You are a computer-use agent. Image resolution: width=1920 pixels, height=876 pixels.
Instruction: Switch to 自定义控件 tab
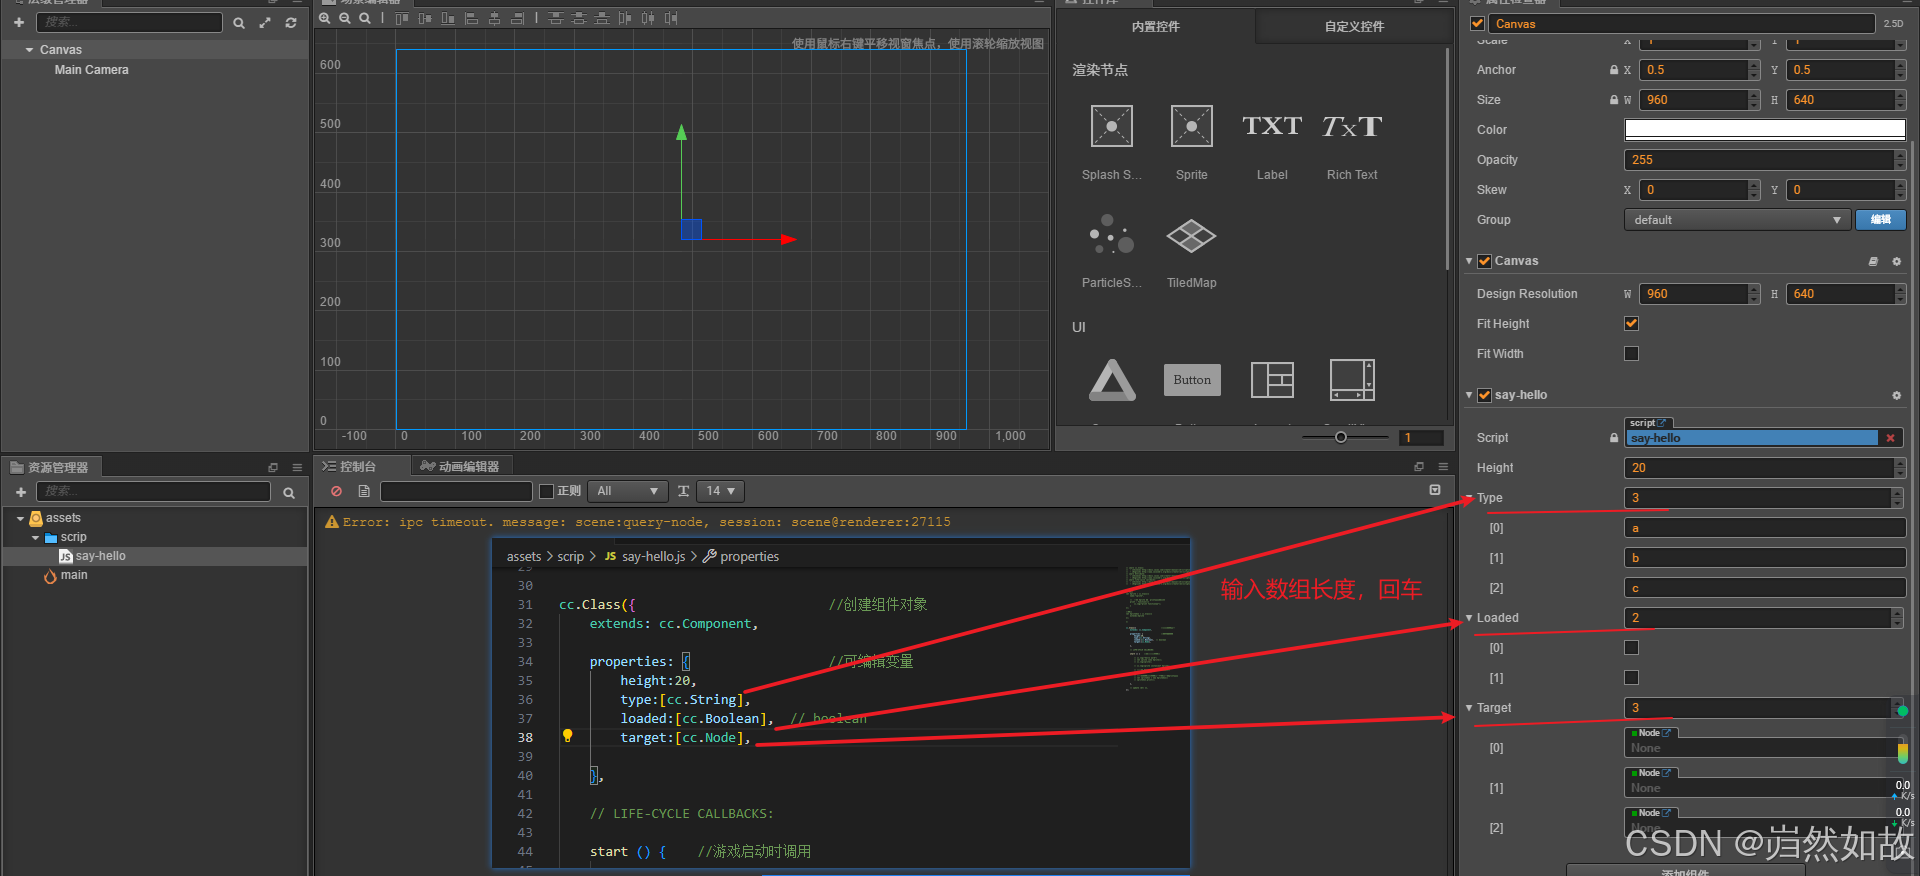pyautogui.click(x=1354, y=27)
